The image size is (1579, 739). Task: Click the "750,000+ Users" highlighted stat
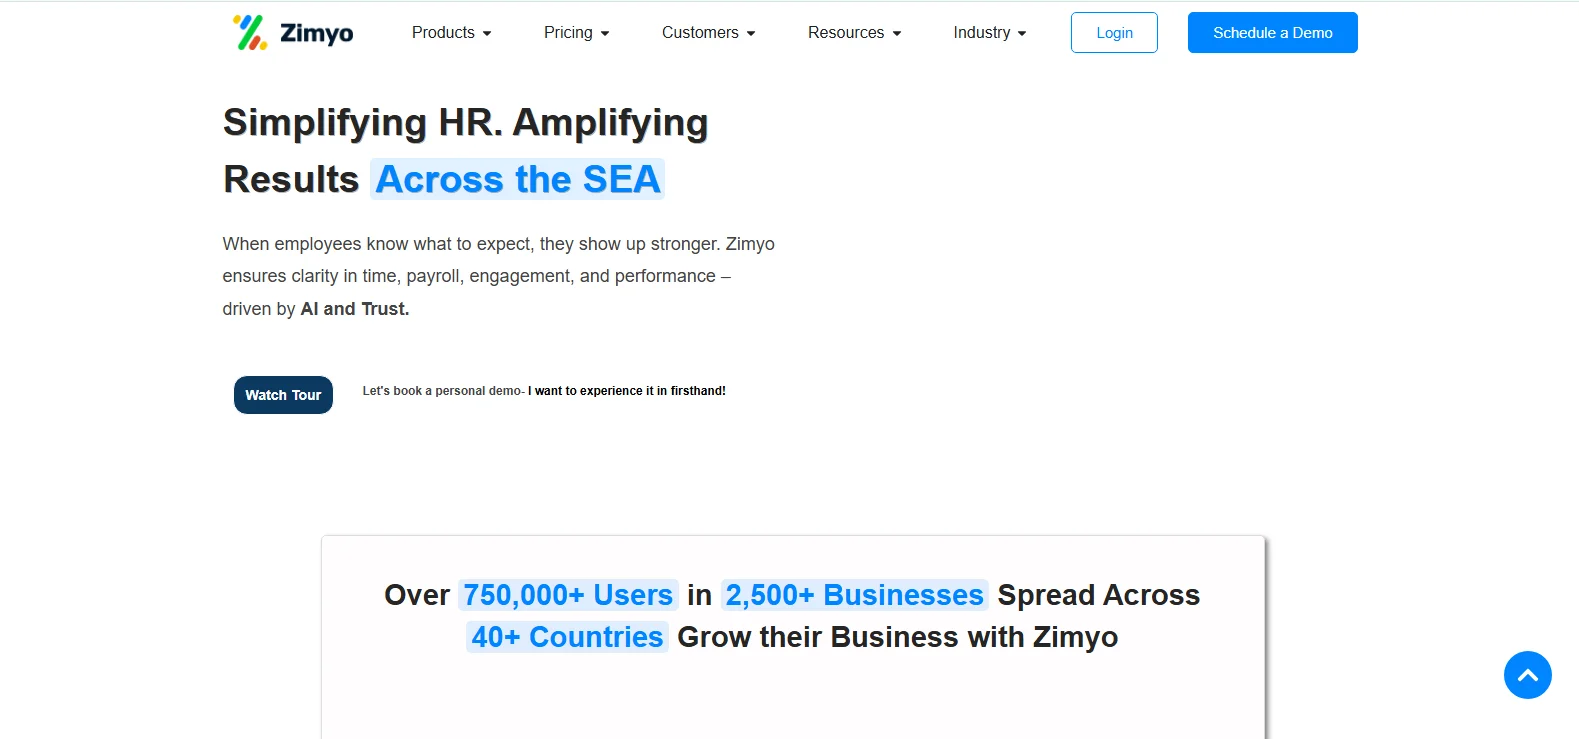coord(568,595)
